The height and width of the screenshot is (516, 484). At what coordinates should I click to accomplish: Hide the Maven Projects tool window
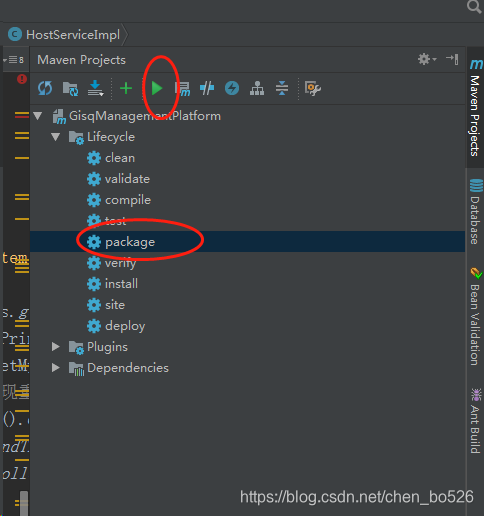click(x=452, y=59)
